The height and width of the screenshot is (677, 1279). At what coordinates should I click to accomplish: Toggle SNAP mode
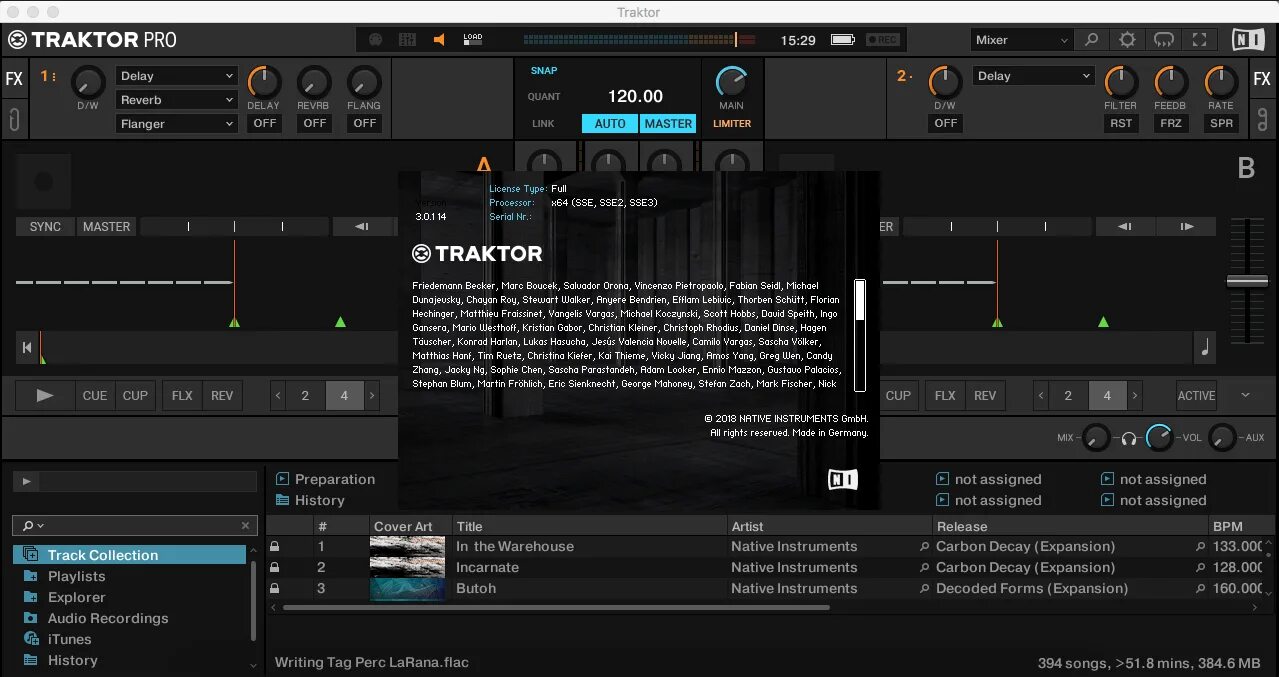[x=544, y=71]
